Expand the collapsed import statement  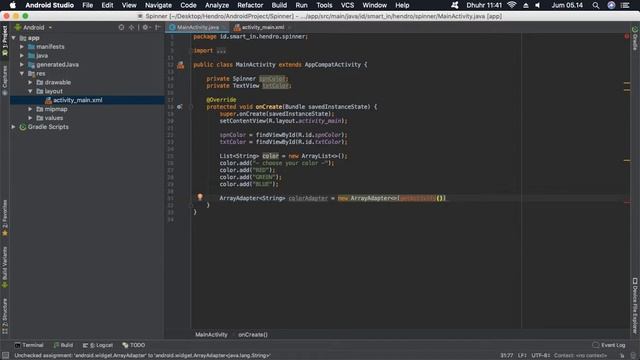click(x=221, y=51)
